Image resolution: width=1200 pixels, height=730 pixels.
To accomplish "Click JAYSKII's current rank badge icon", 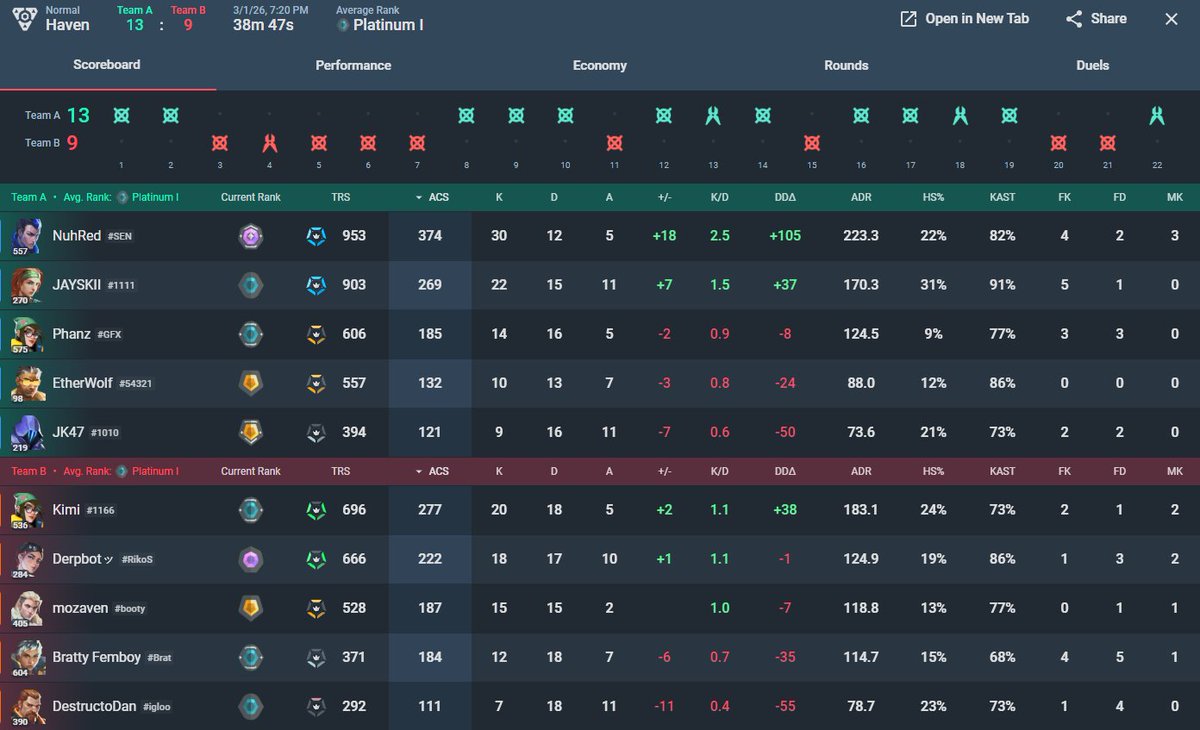I will (250, 285).
